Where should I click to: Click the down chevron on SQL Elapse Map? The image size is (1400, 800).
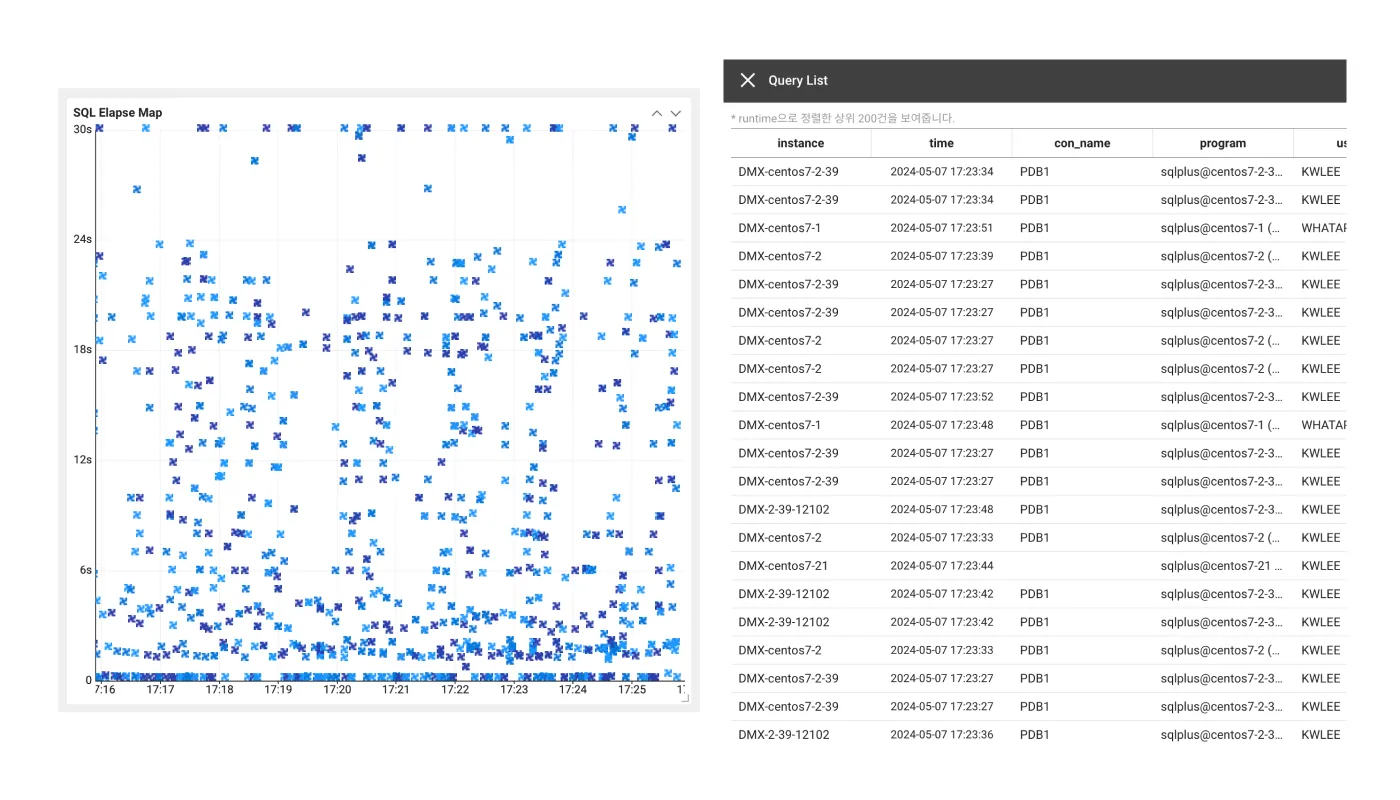pyautogui.click(x=676, y=113)
